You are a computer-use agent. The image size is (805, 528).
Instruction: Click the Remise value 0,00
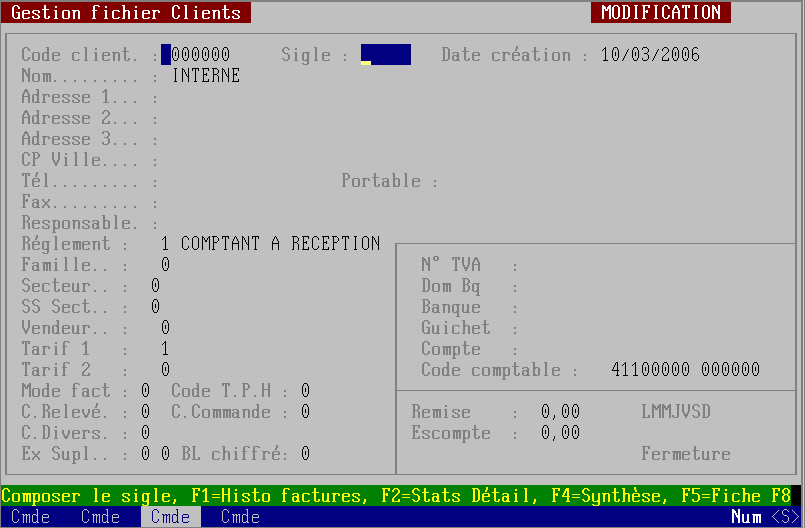tap(560, 412)
